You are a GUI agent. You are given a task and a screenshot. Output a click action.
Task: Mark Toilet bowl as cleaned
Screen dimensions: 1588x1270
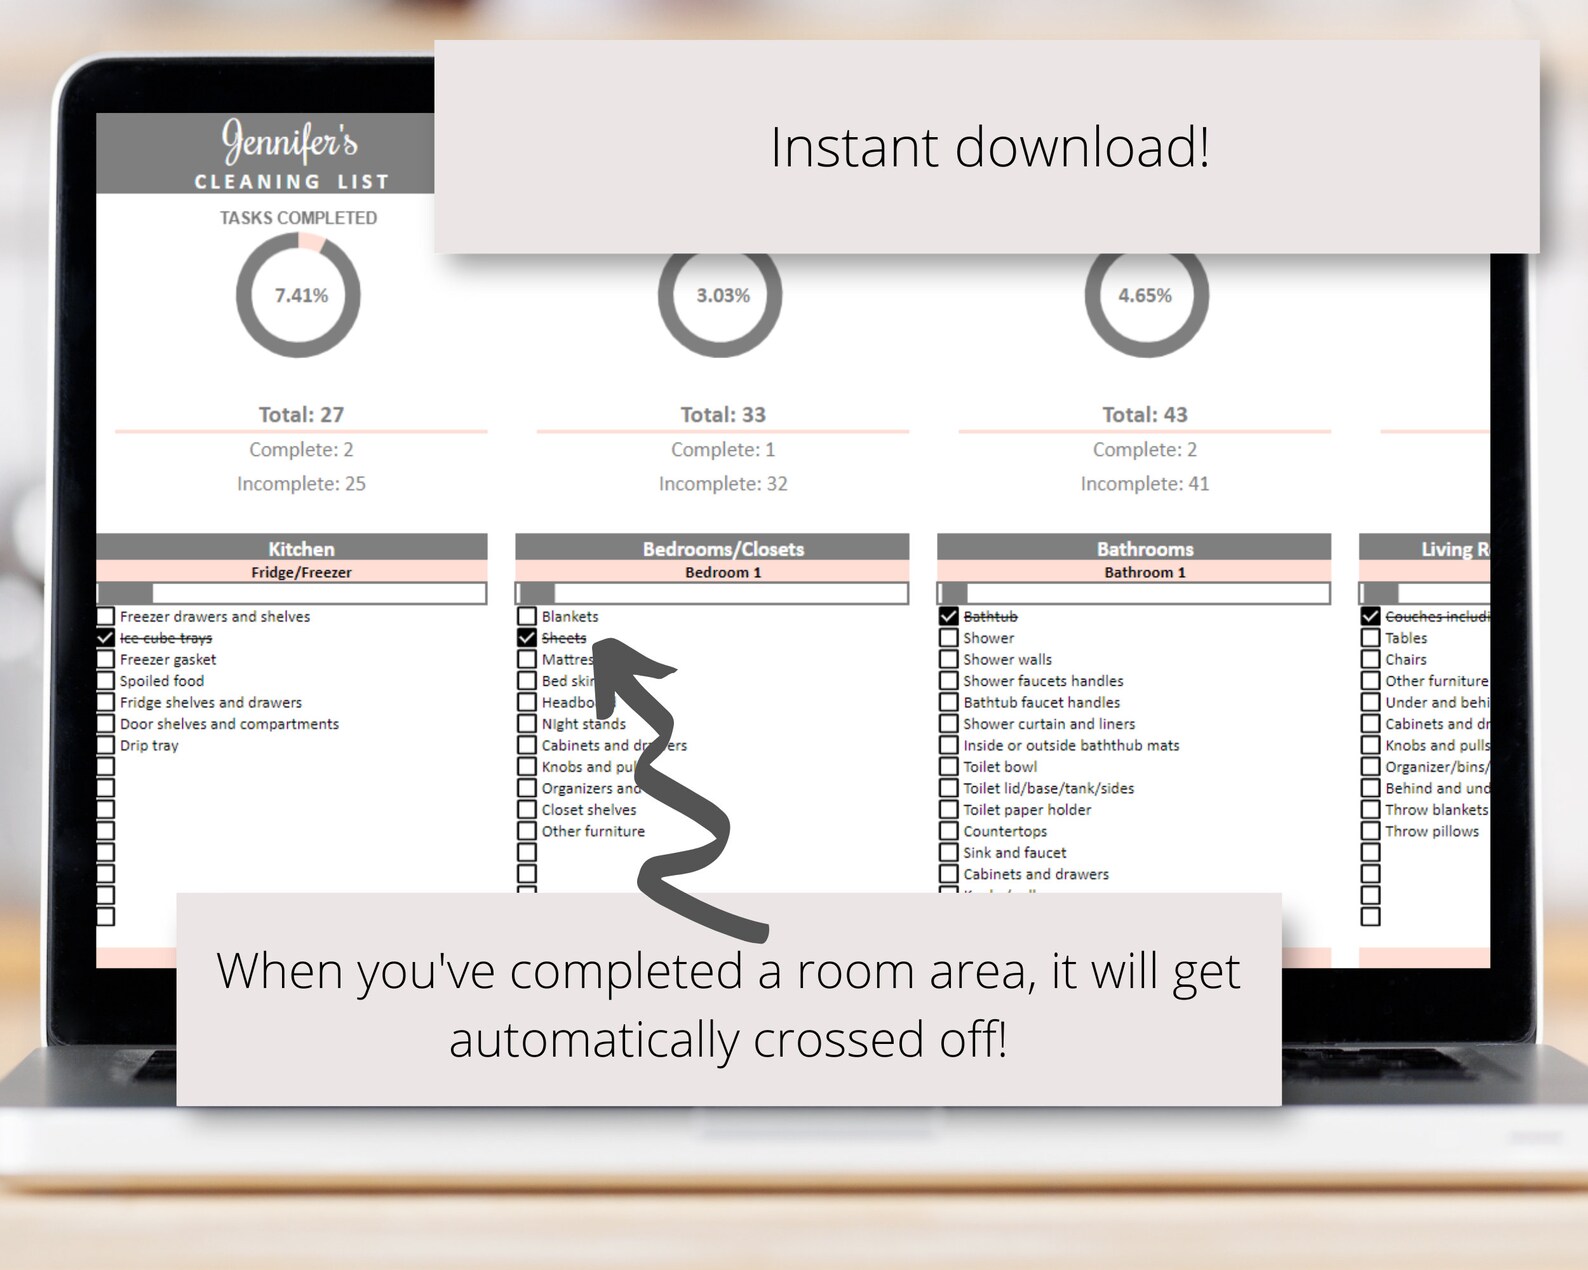(949, 767)
